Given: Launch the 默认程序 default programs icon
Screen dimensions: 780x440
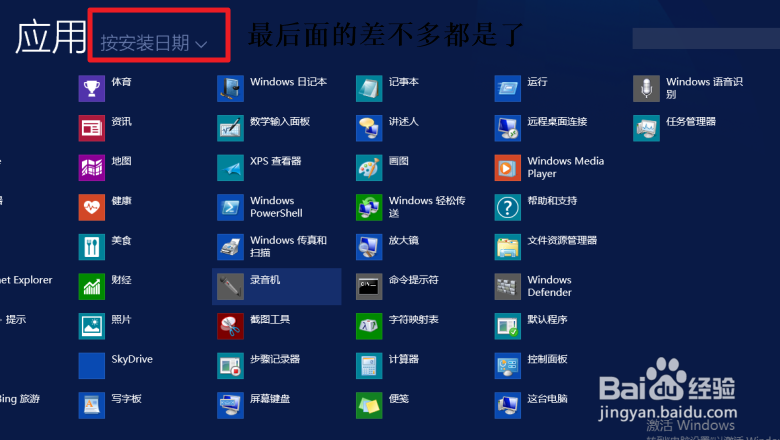Looking at the screenshot, I should click(507, 326).
